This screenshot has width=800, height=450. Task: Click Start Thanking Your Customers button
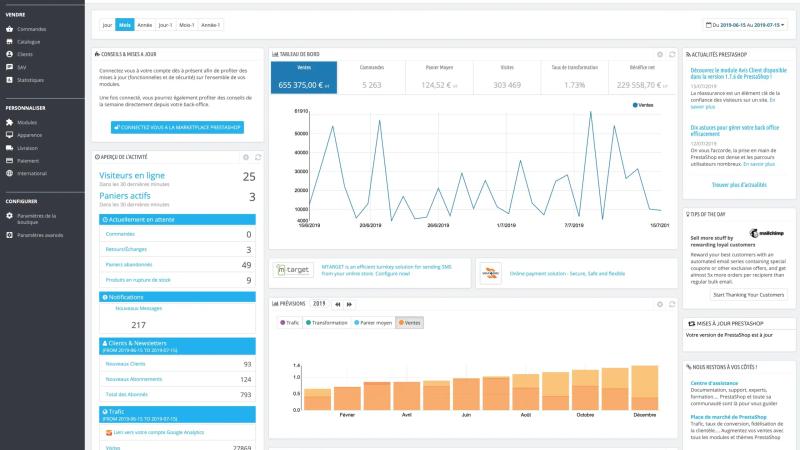[748, 295]
